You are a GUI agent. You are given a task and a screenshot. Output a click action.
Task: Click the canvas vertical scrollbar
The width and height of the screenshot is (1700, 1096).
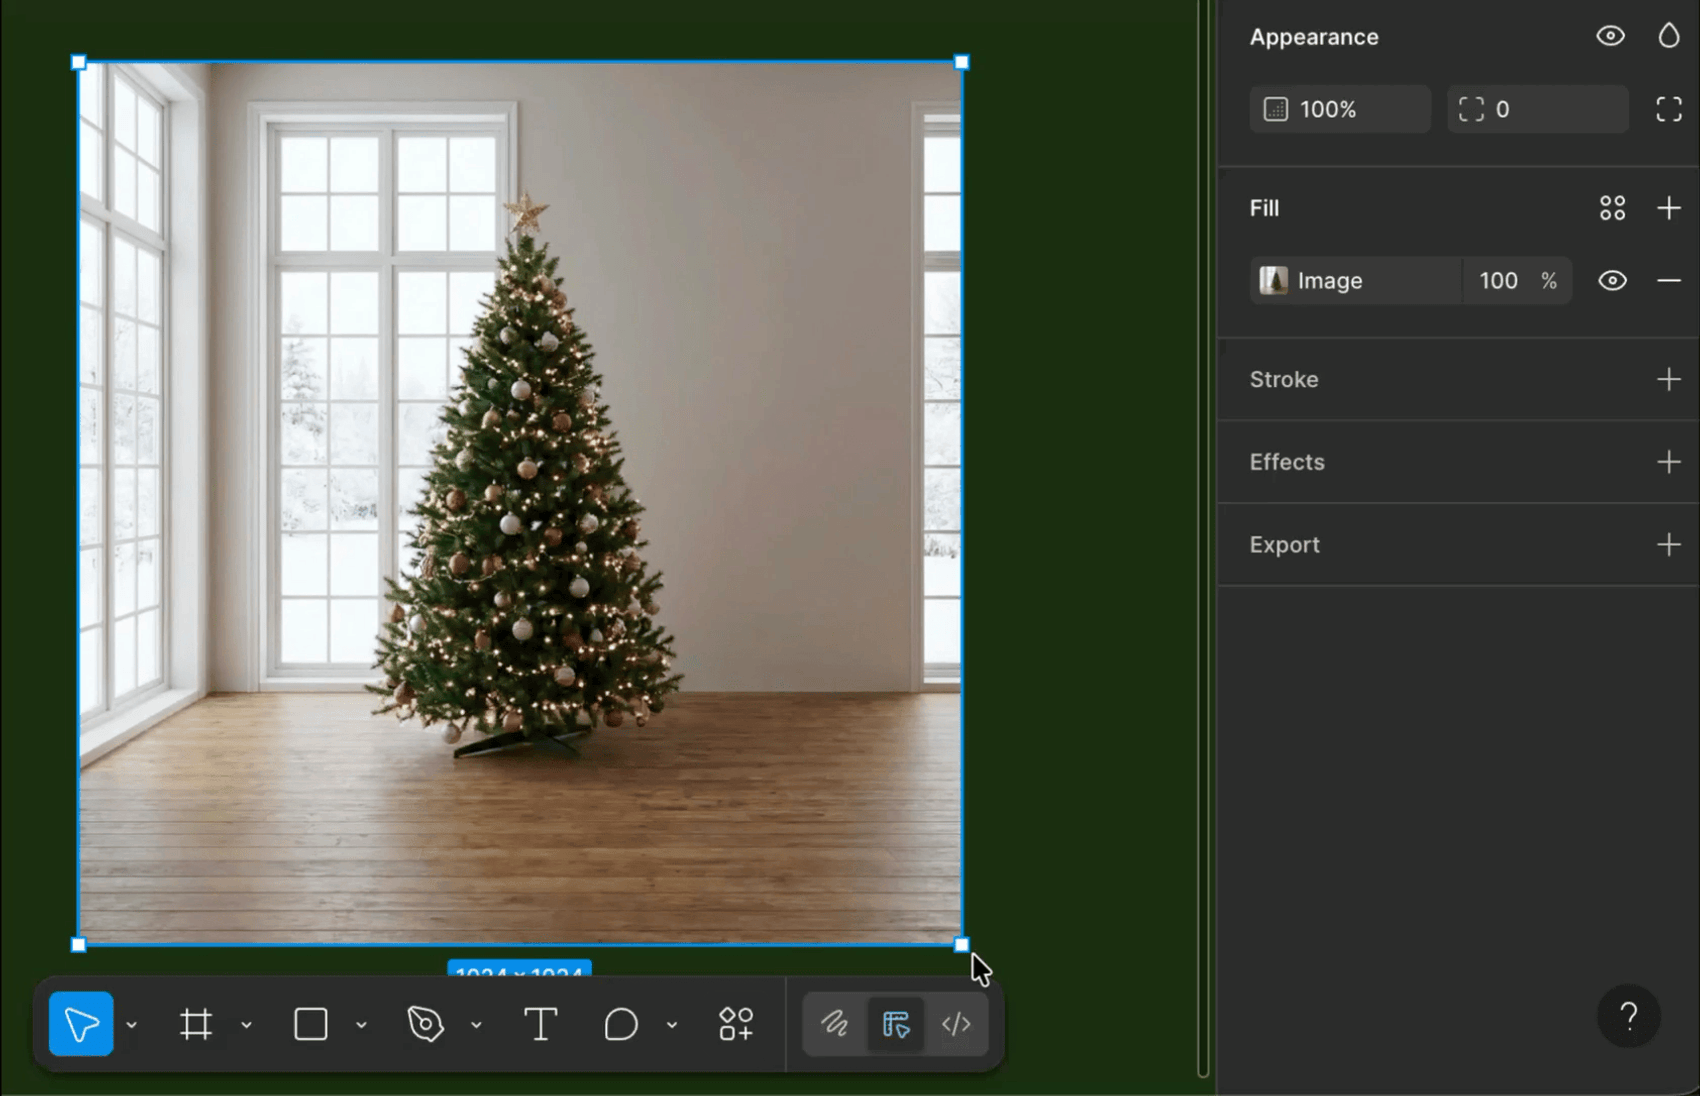pyautogui.click(x=1203, y=538)
